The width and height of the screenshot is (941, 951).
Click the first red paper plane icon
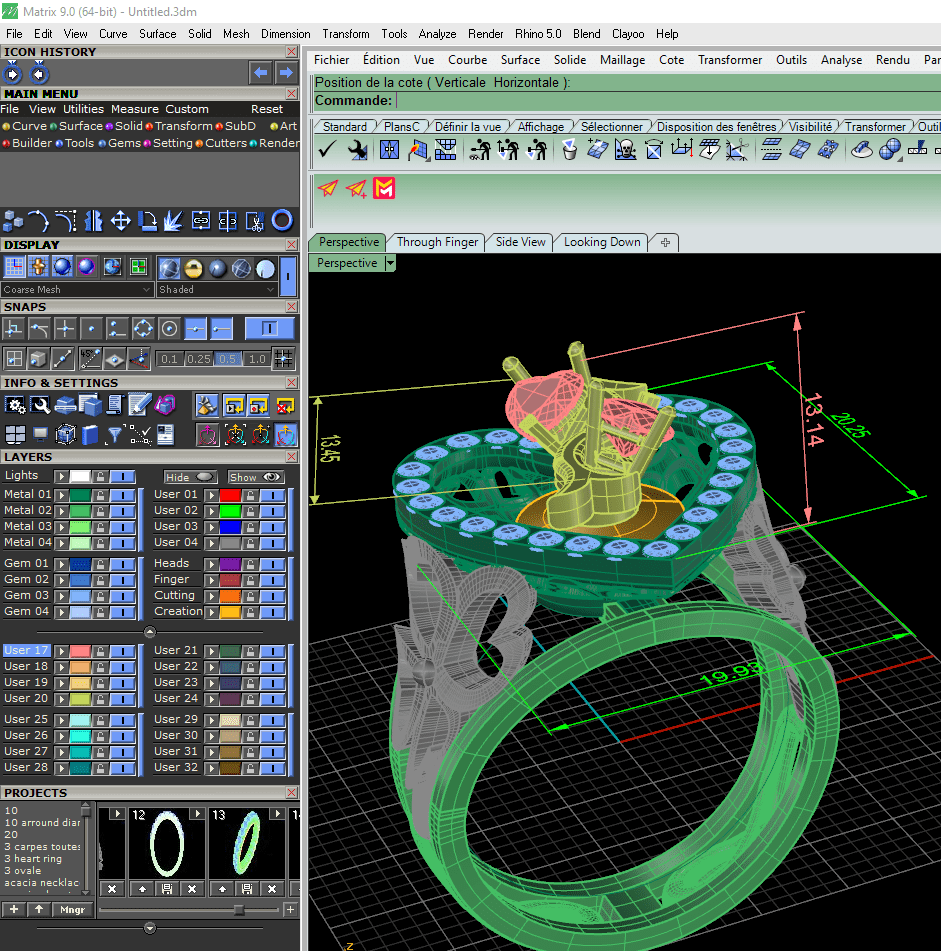coord(328,189)
